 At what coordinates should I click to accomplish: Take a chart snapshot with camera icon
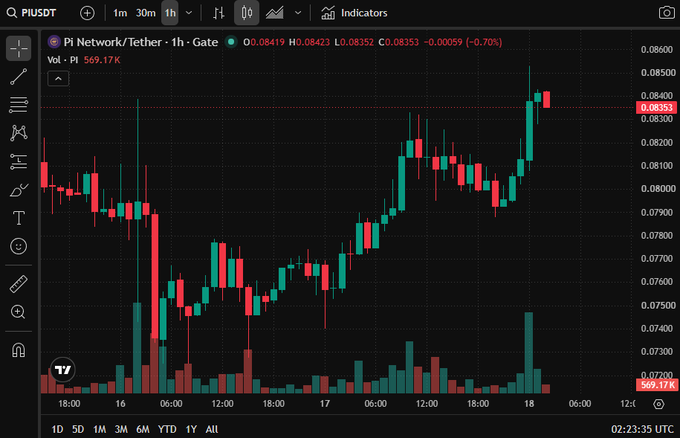pyautogui.click(x=667, y=13)
